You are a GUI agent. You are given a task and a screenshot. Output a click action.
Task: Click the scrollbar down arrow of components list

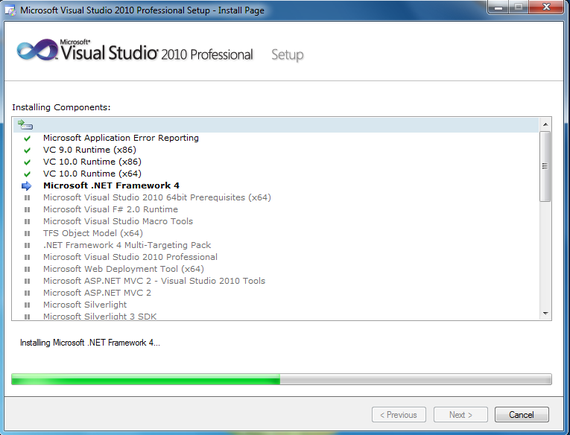[x=545, y=313]
